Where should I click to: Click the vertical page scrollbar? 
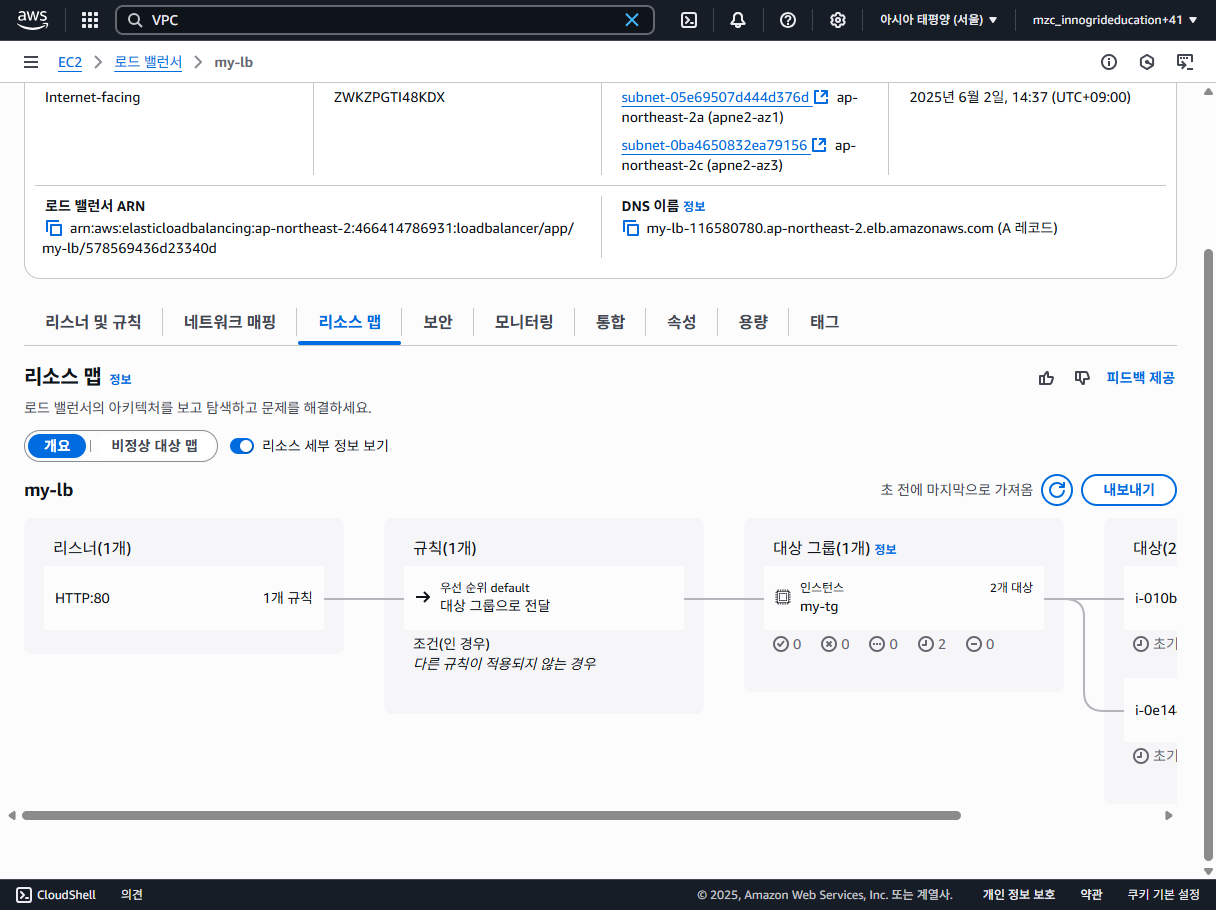tap(1208, 555)
